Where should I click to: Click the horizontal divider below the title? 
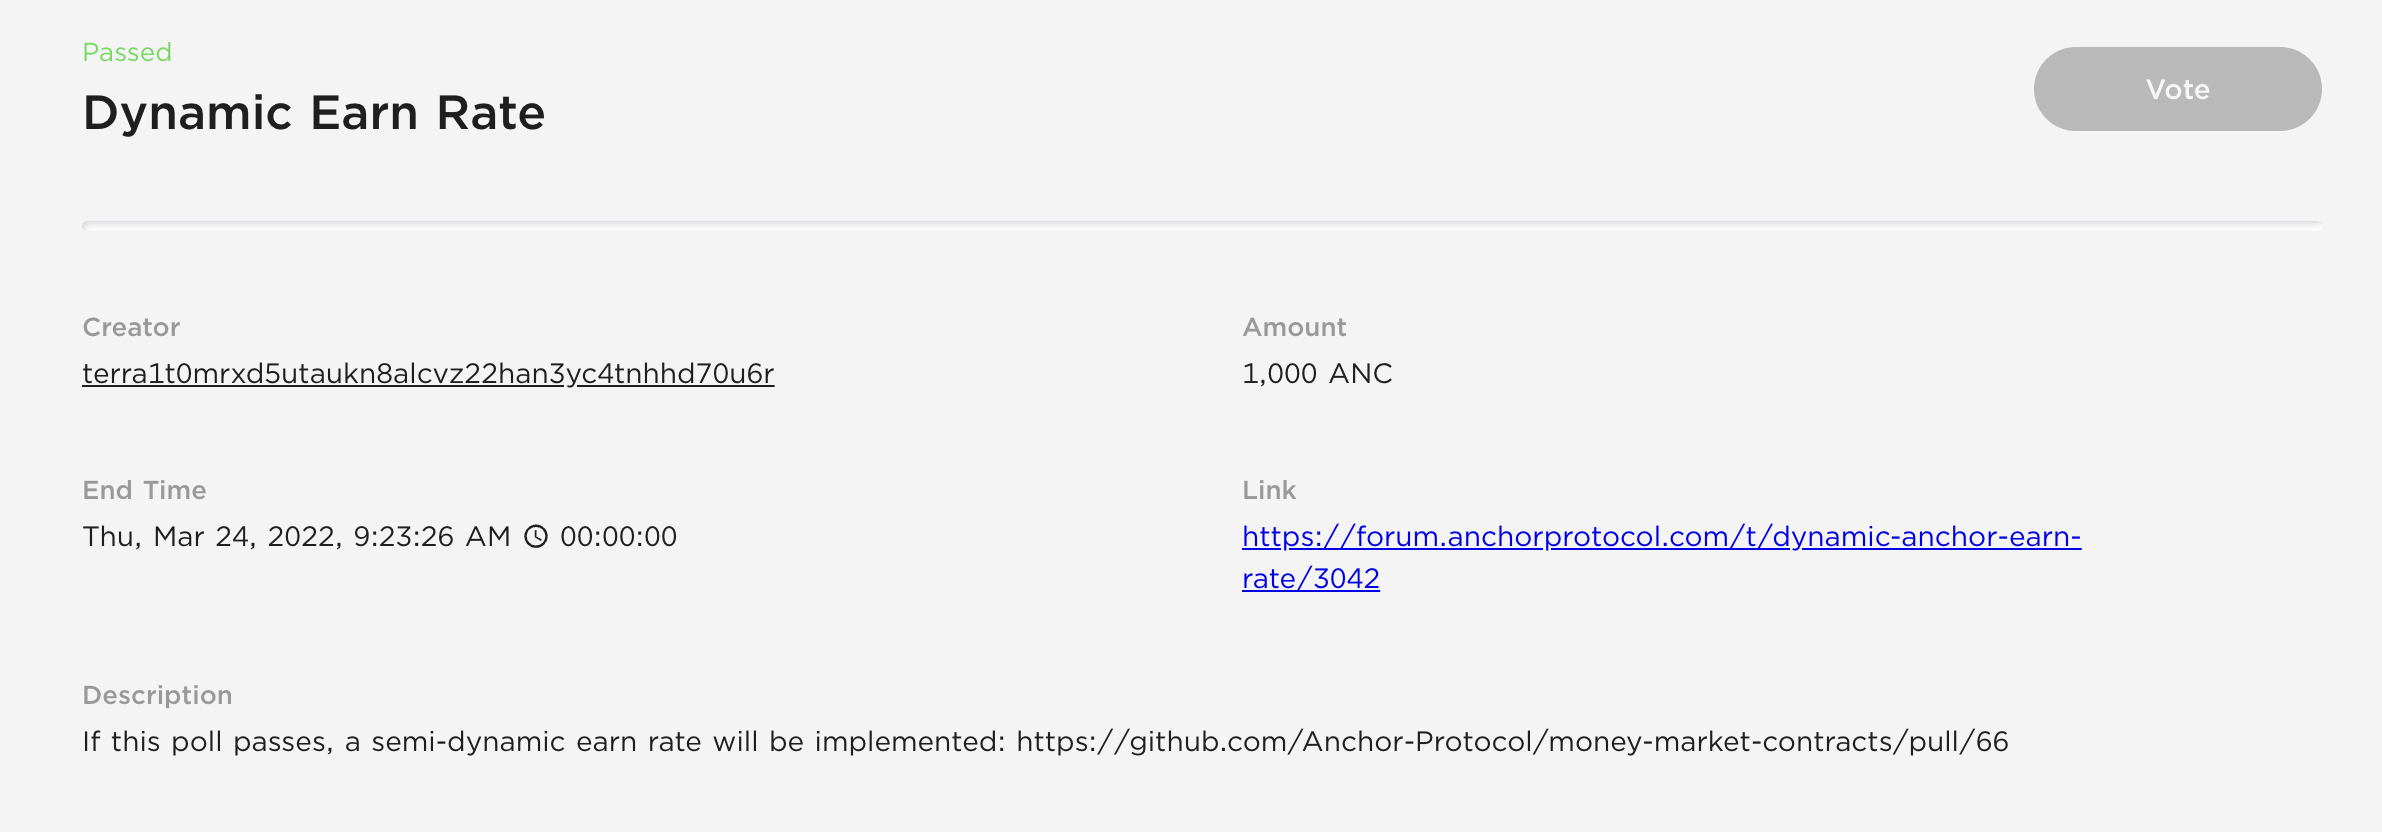coord(1202,226)
